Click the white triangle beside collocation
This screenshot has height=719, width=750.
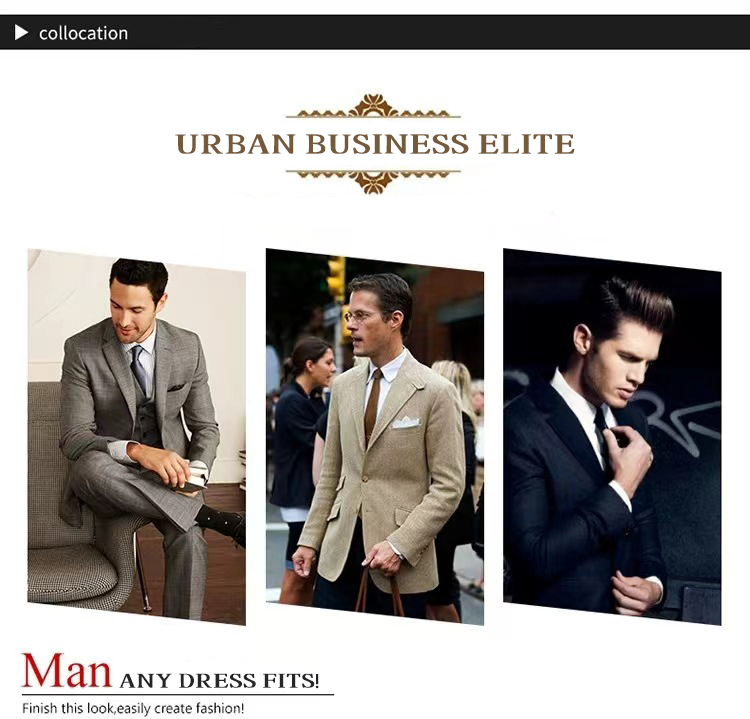21,33
